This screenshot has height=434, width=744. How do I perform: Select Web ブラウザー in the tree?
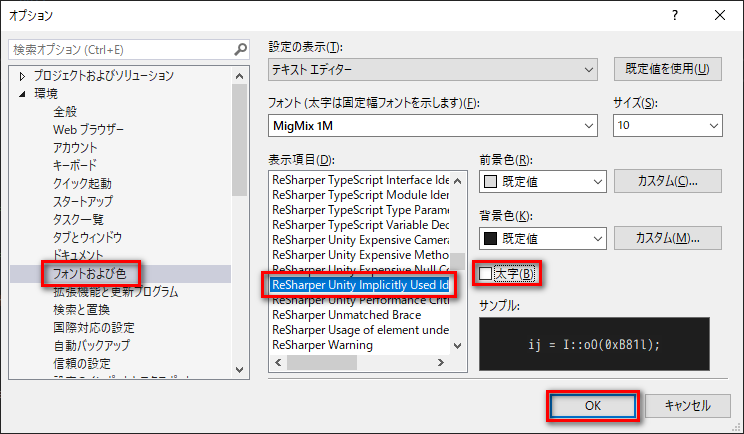point(88,130)
